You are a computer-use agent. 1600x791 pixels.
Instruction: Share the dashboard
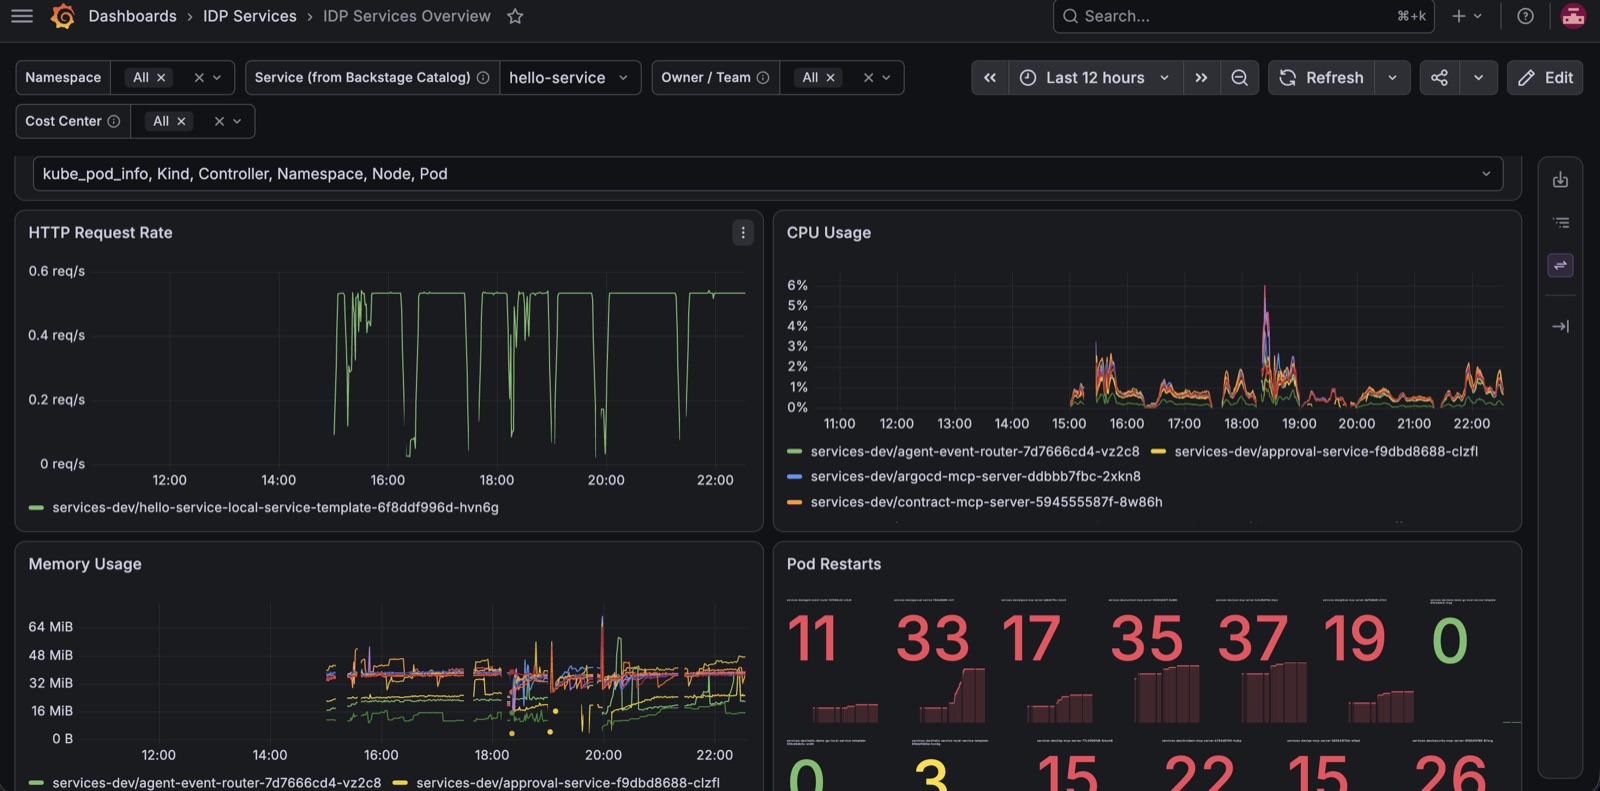[1439, 77]
